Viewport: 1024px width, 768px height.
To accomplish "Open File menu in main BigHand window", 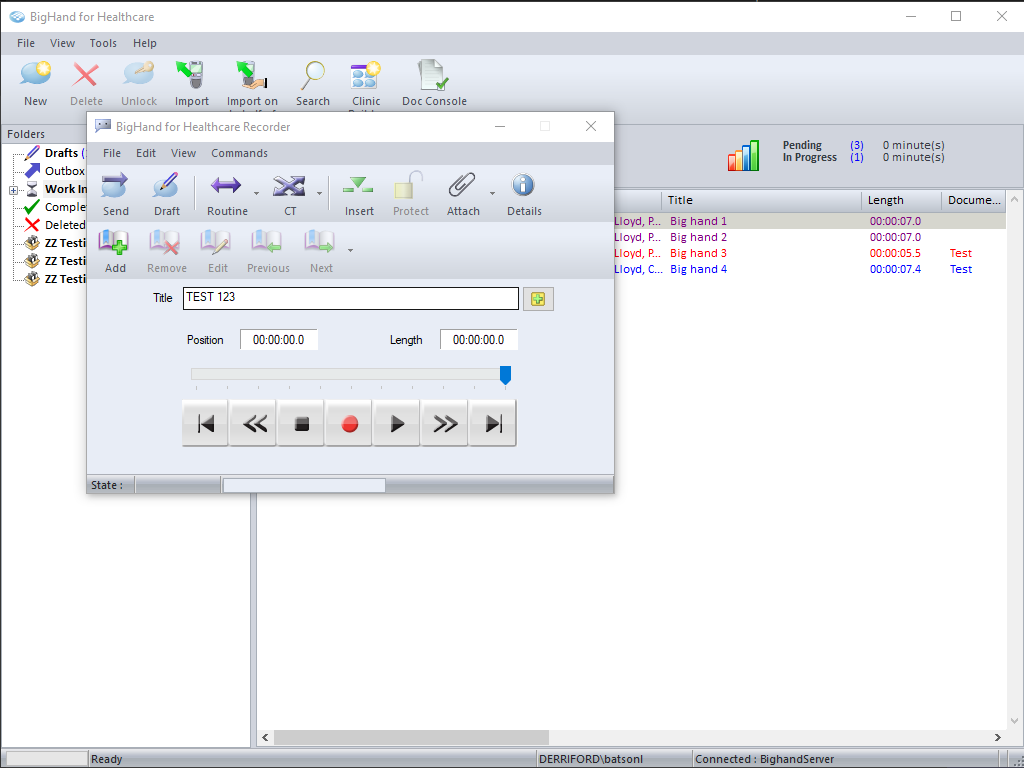I will coord(26,43).
